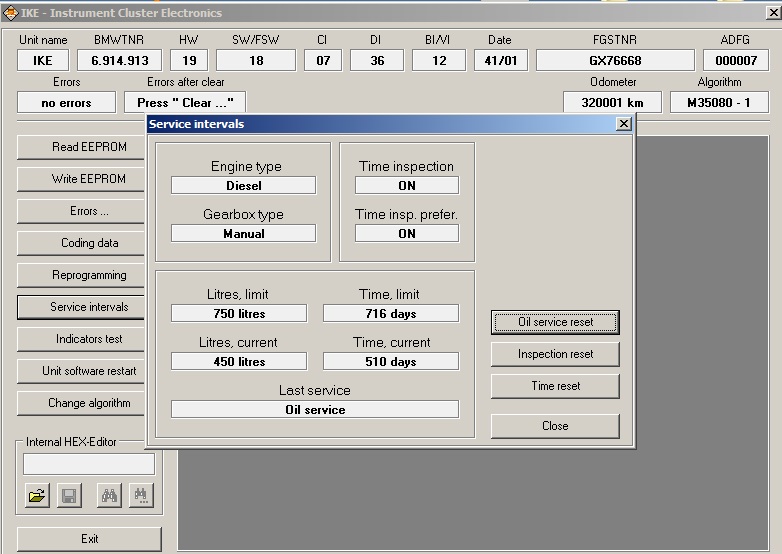This screenshot has height=554, width=782.
Task: Click Time reset button
Action: tap(556, 386)
